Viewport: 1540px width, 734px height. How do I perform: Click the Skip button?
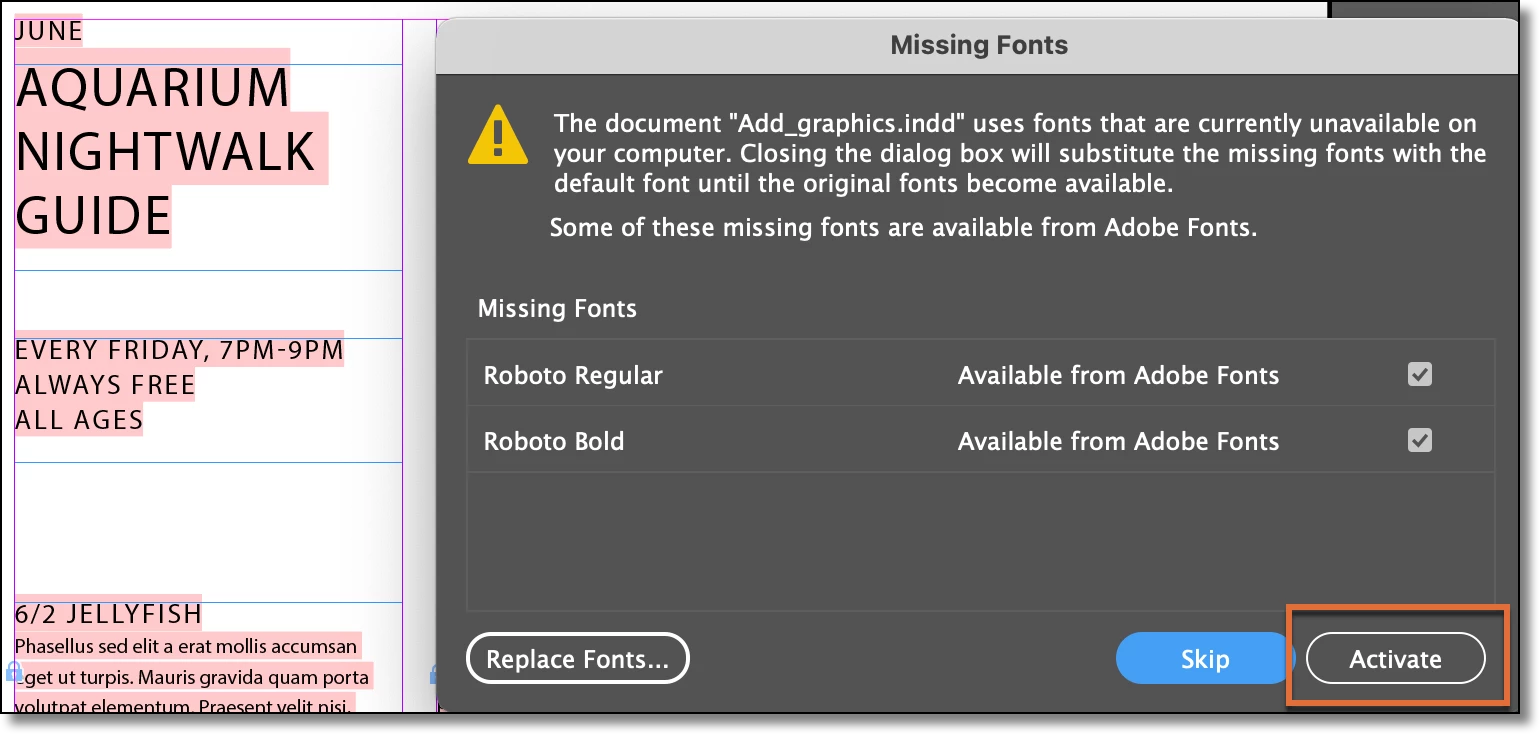click(x=1204, y=659)
